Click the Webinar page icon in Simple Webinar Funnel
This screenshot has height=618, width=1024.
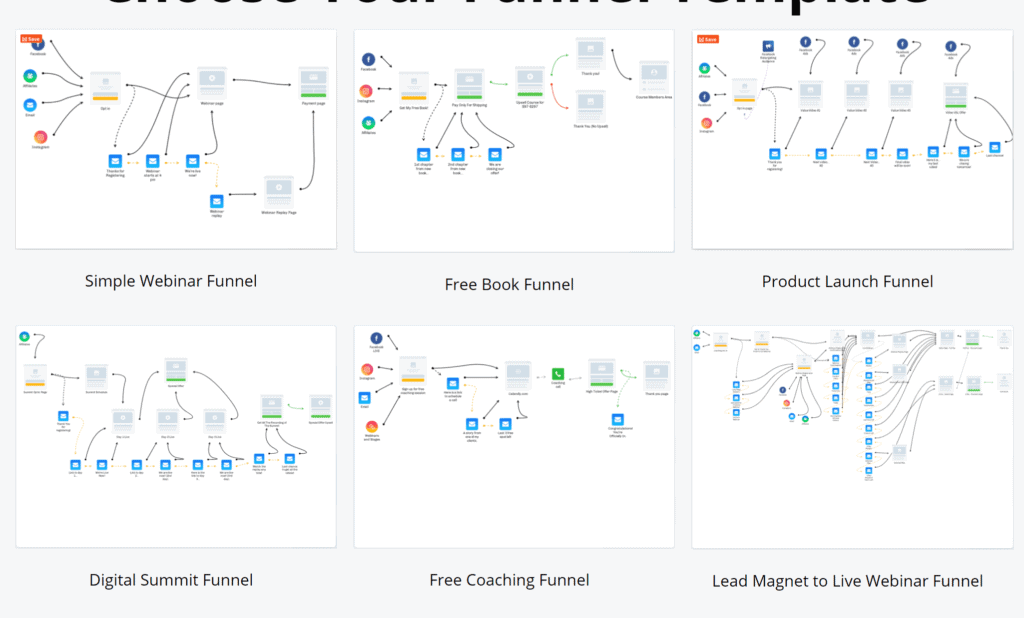212,82
